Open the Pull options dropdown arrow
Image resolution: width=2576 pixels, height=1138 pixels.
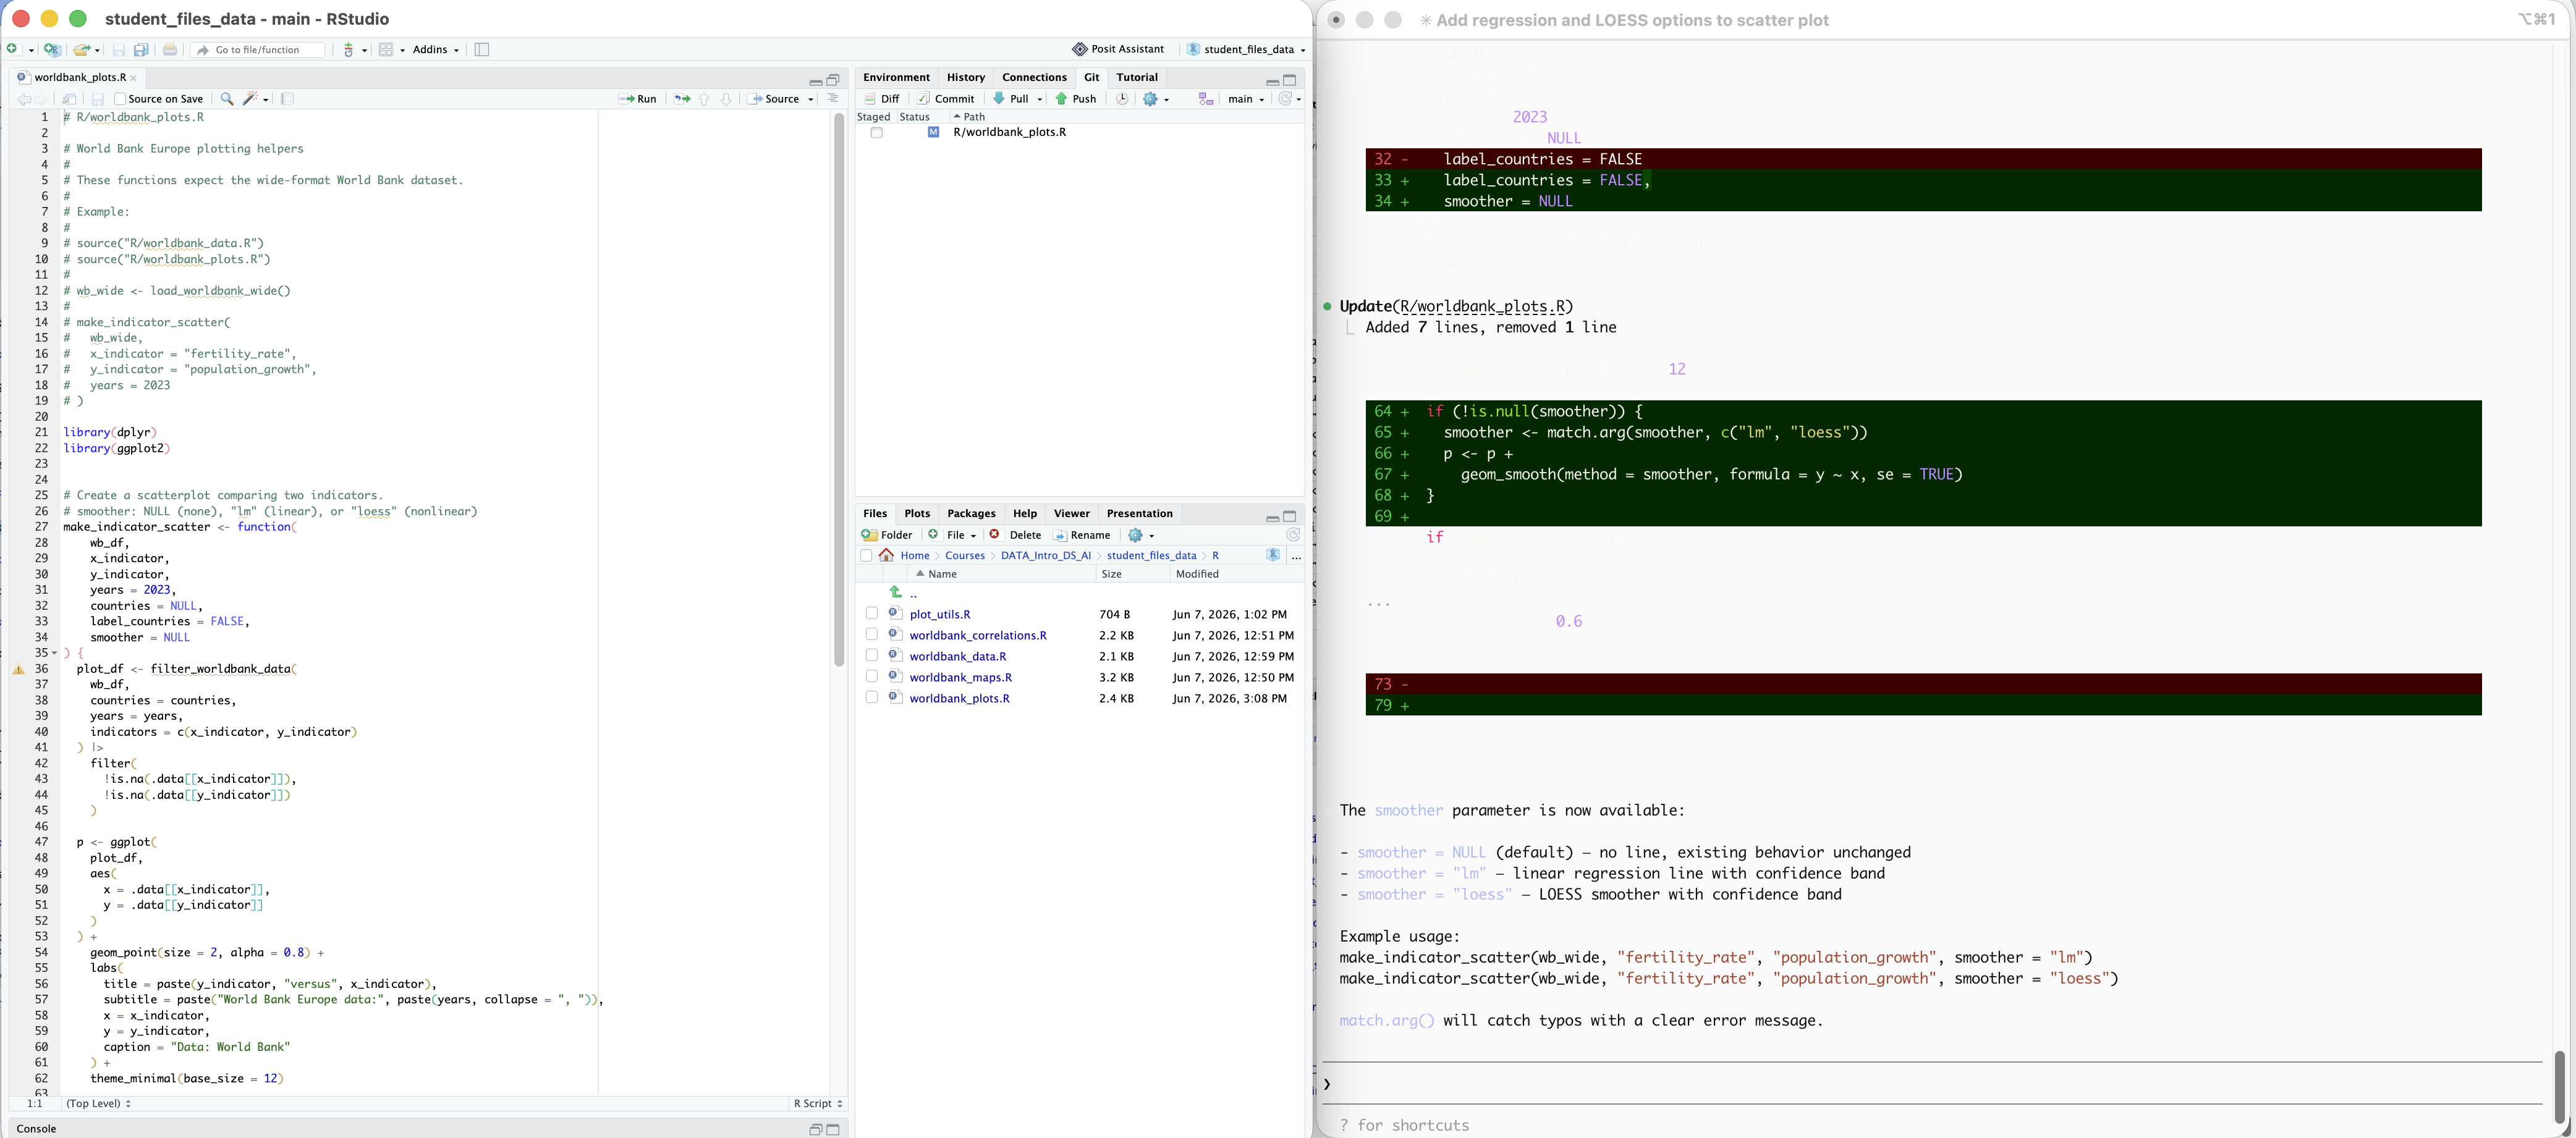tap(1040, 99)
